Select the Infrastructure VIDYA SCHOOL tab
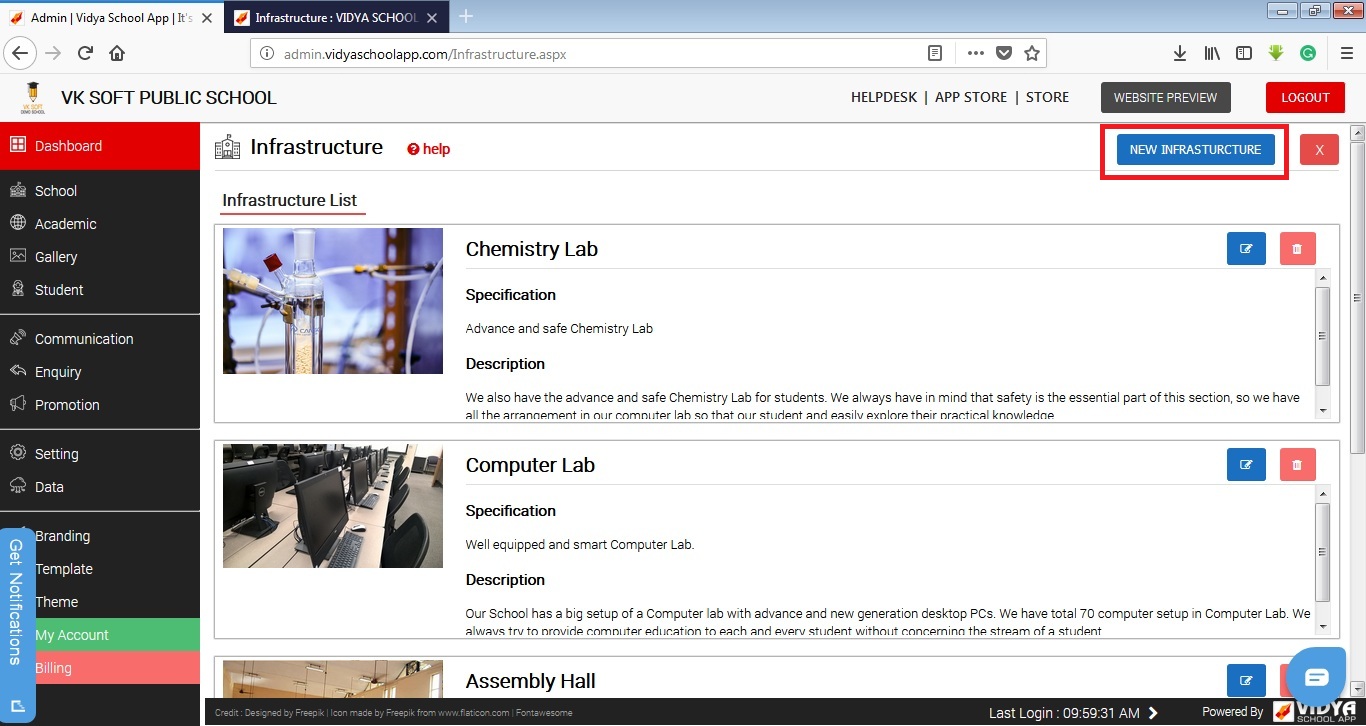The image size is (1366, 726). 337,18
